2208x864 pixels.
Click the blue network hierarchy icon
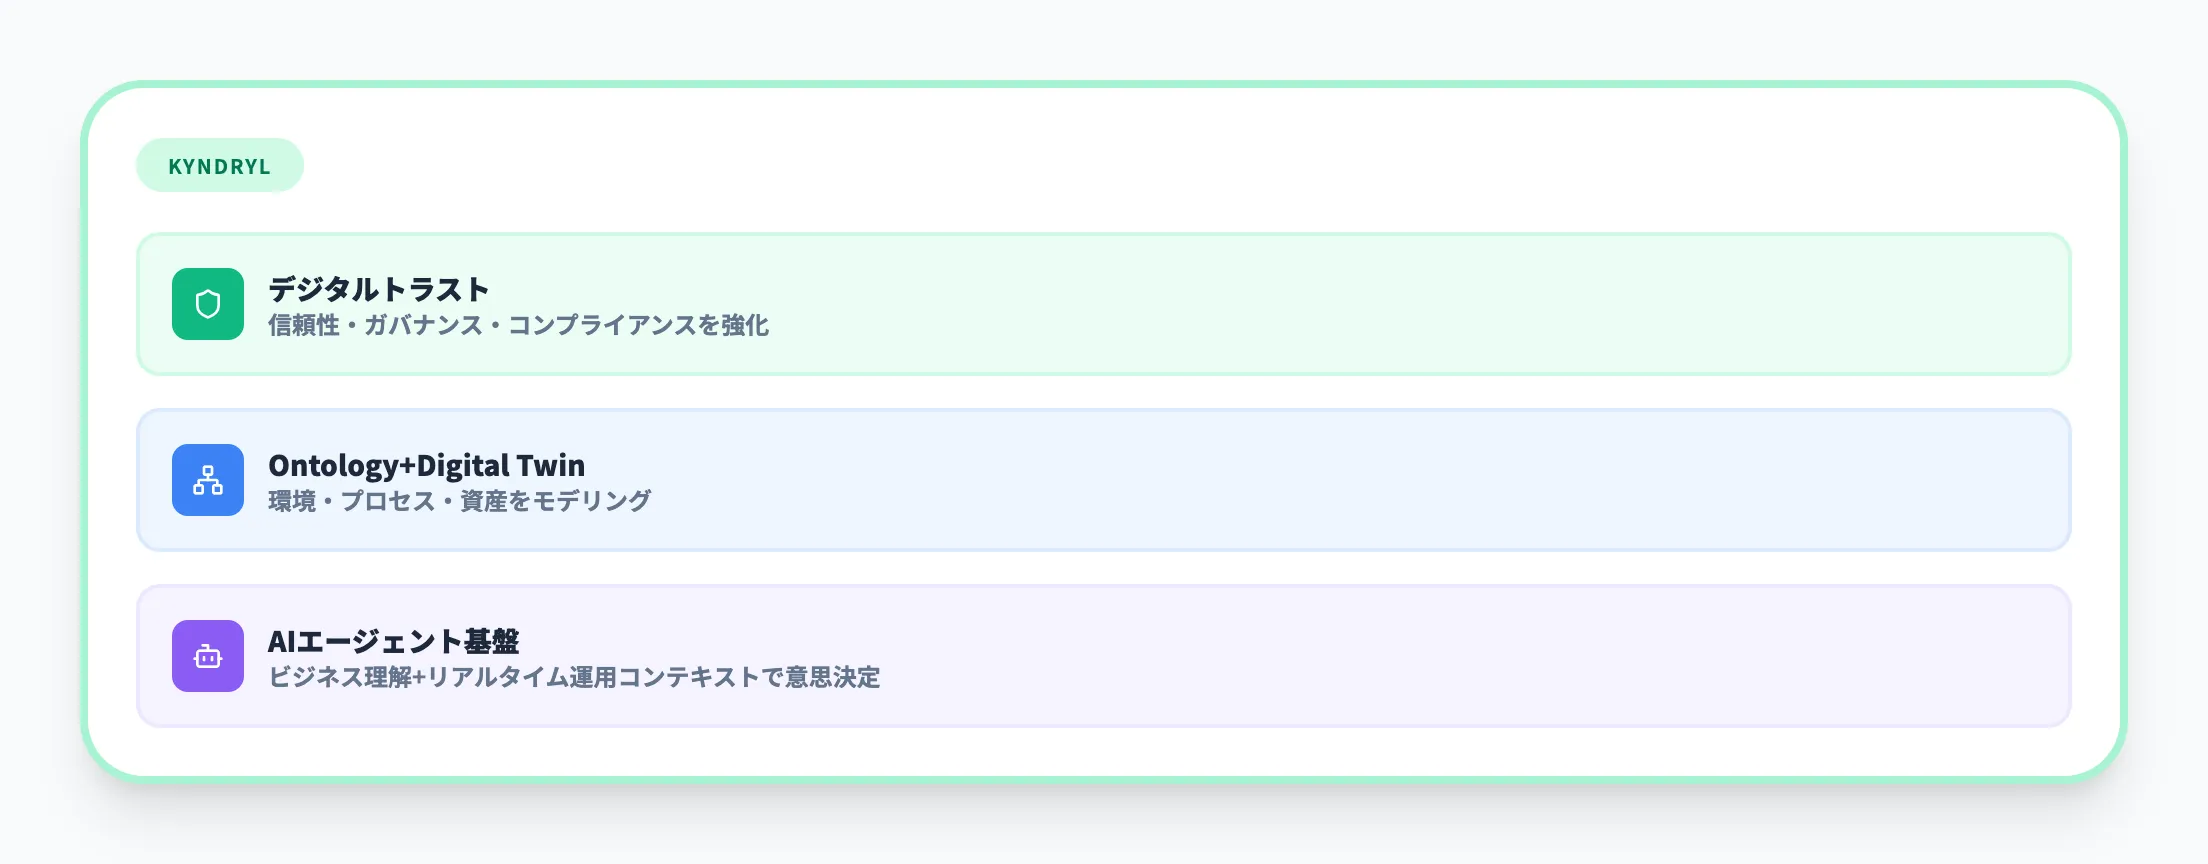coord(208,480)
